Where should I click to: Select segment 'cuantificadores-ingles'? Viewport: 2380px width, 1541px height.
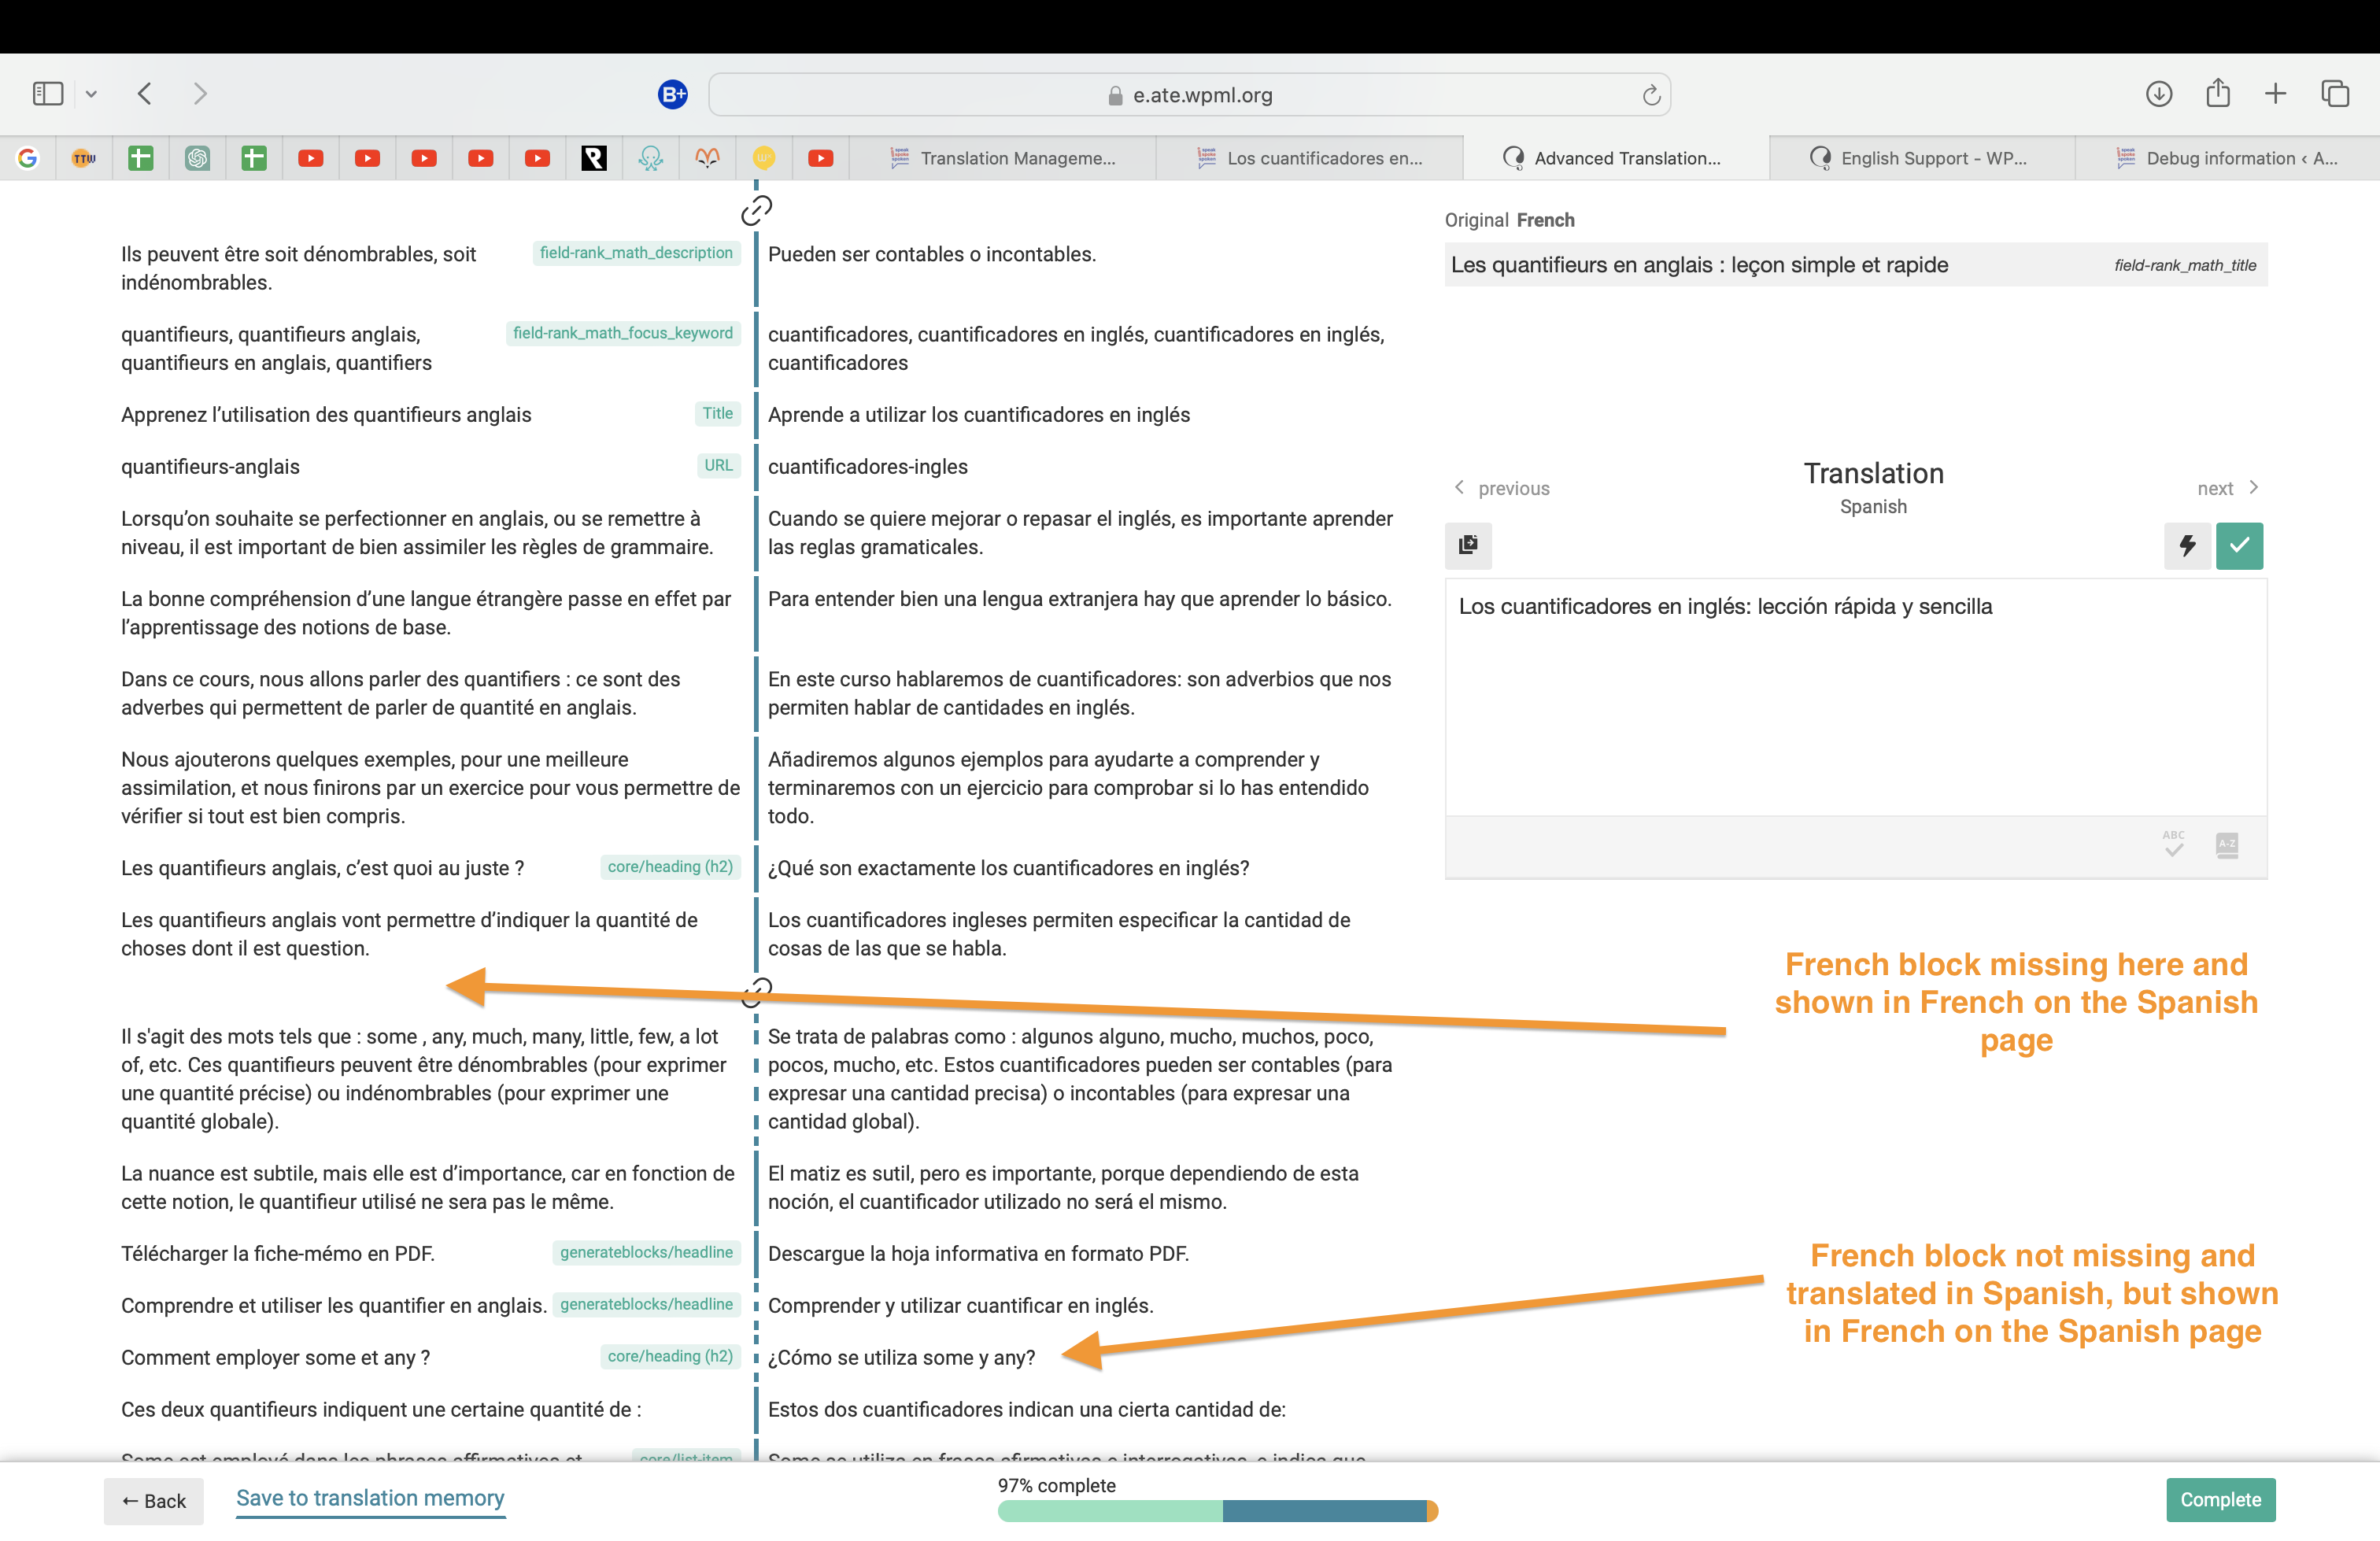click(x=868, y=467)
